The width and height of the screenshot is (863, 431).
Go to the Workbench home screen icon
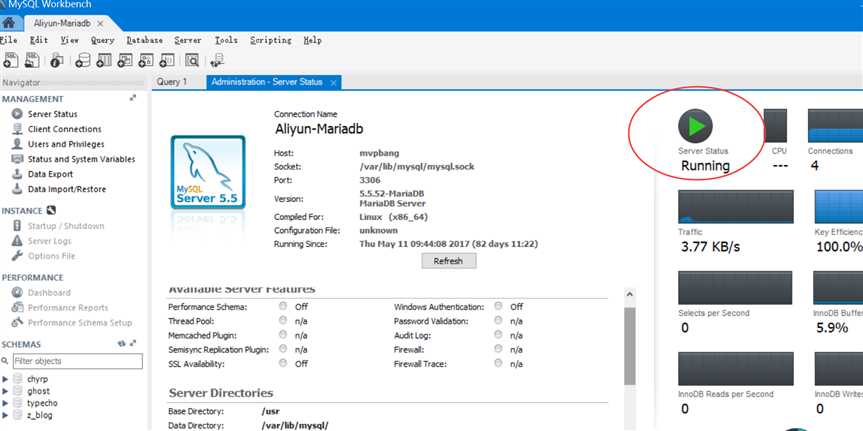[x=9, y=23]
